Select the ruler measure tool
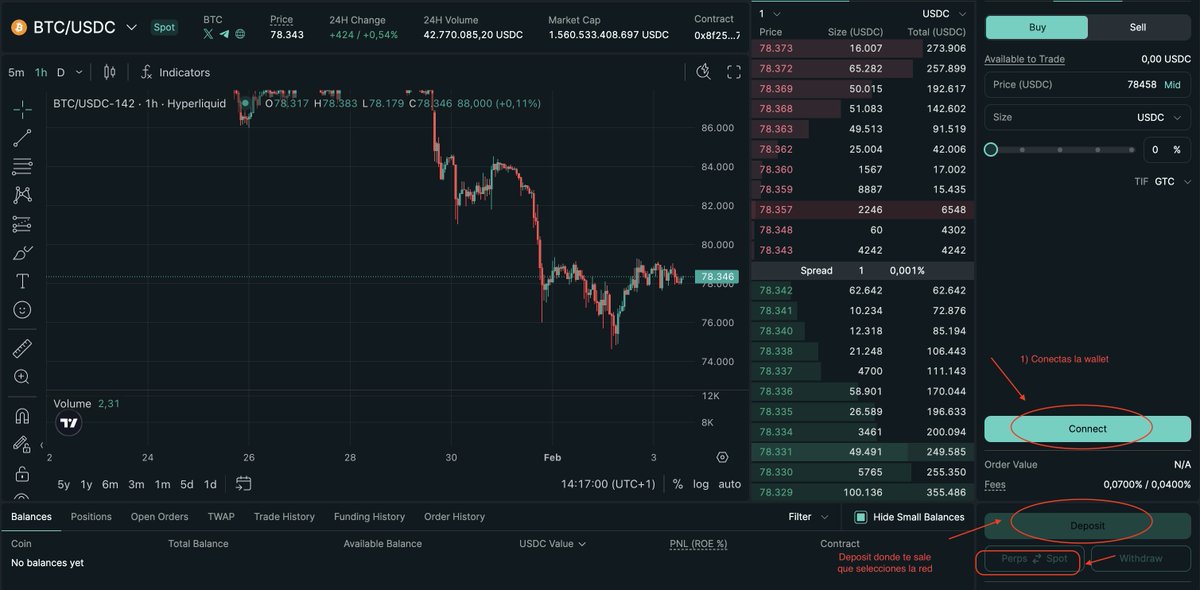Image resolution: width=1200 pixels, height=590 pixels. 22,349
